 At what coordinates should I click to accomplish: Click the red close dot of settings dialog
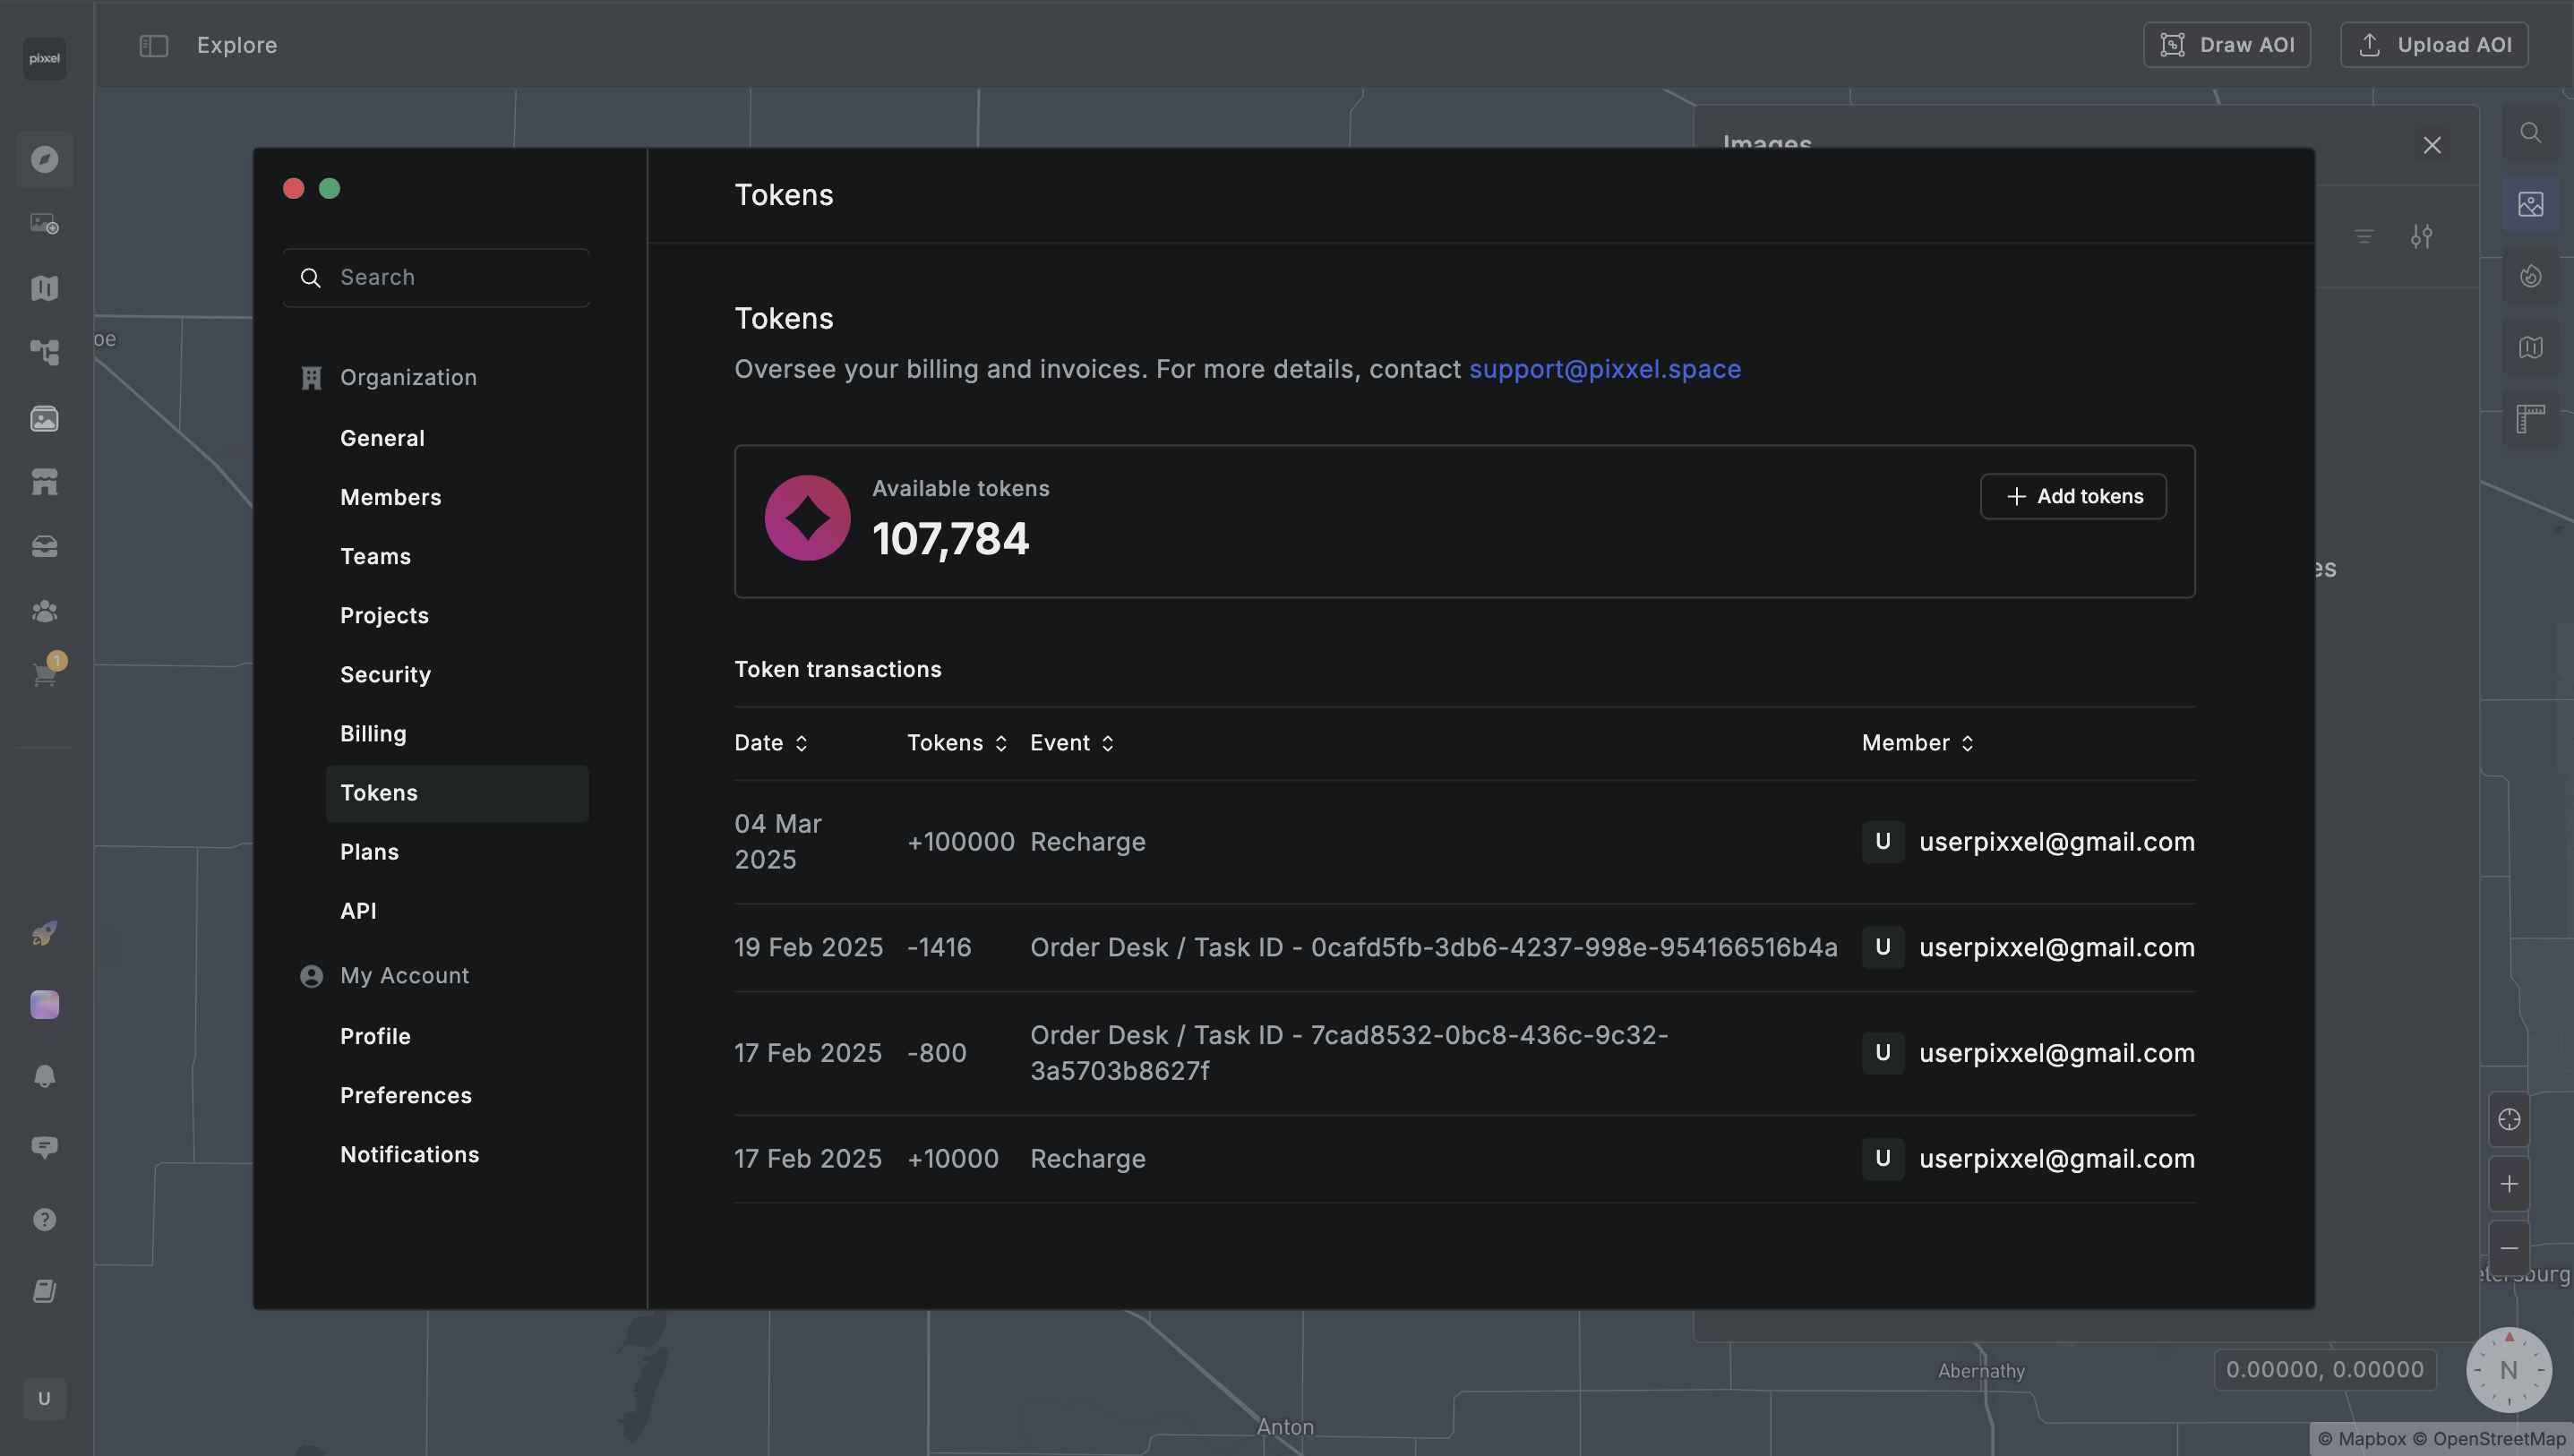tap(293, 189)
